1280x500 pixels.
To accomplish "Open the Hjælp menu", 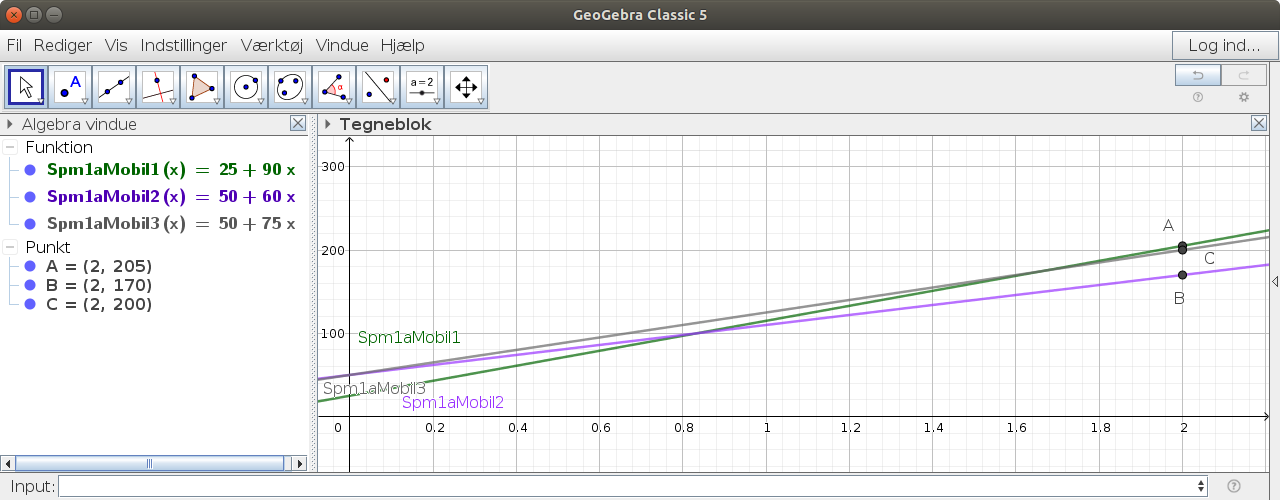I will 402,45.
